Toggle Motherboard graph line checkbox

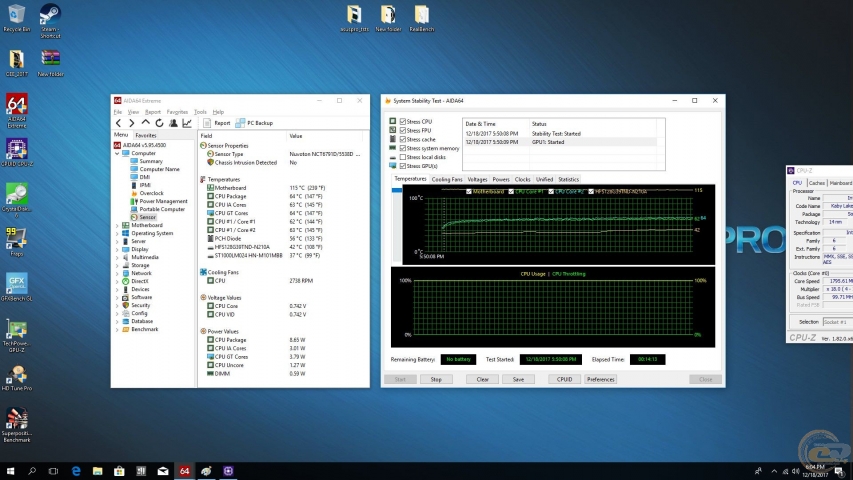click(469, 192)
